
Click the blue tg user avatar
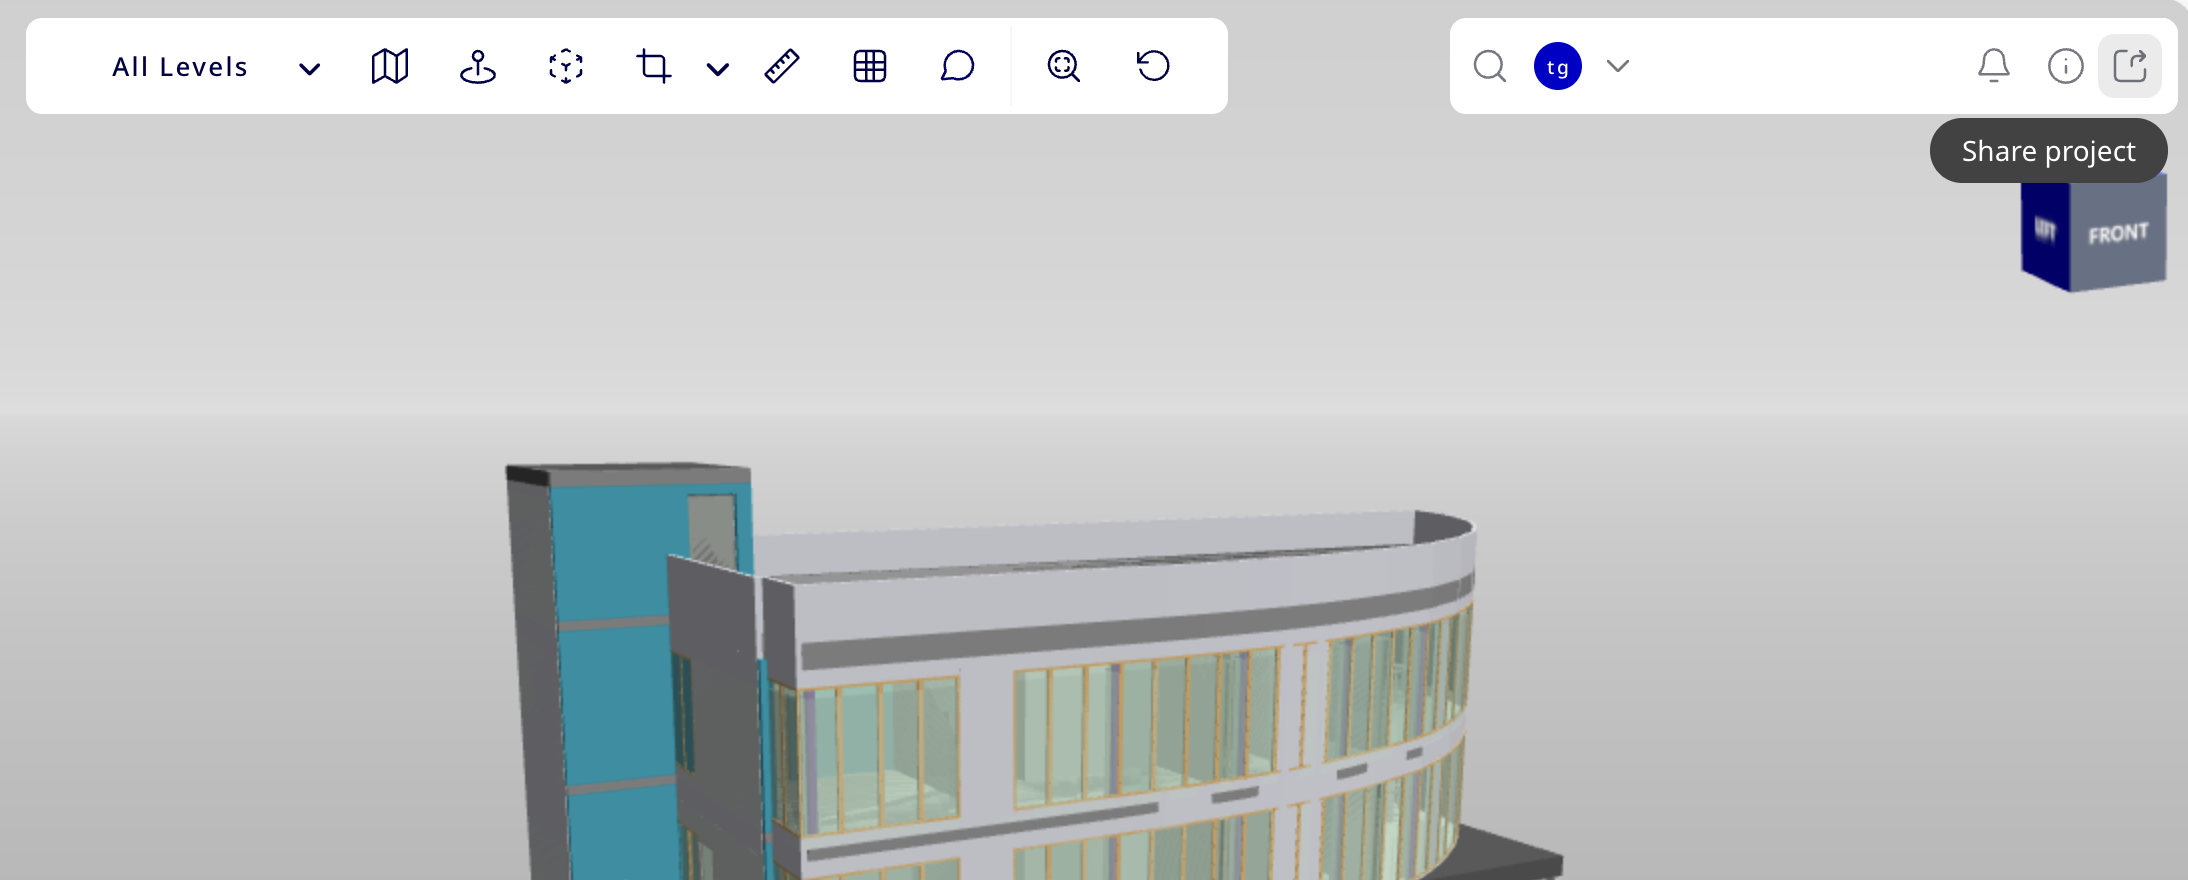click(x=1557, y=67)
